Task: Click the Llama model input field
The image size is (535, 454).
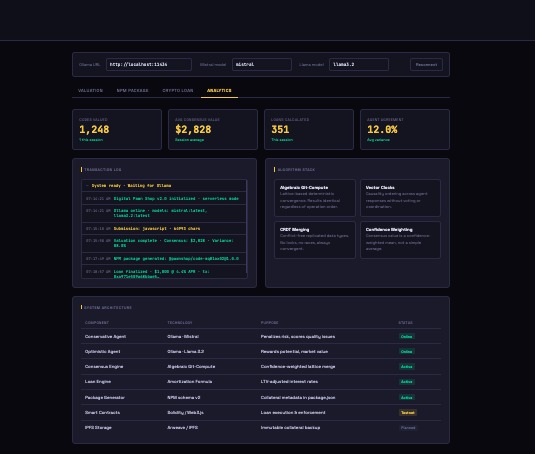Action: point(359,64)
